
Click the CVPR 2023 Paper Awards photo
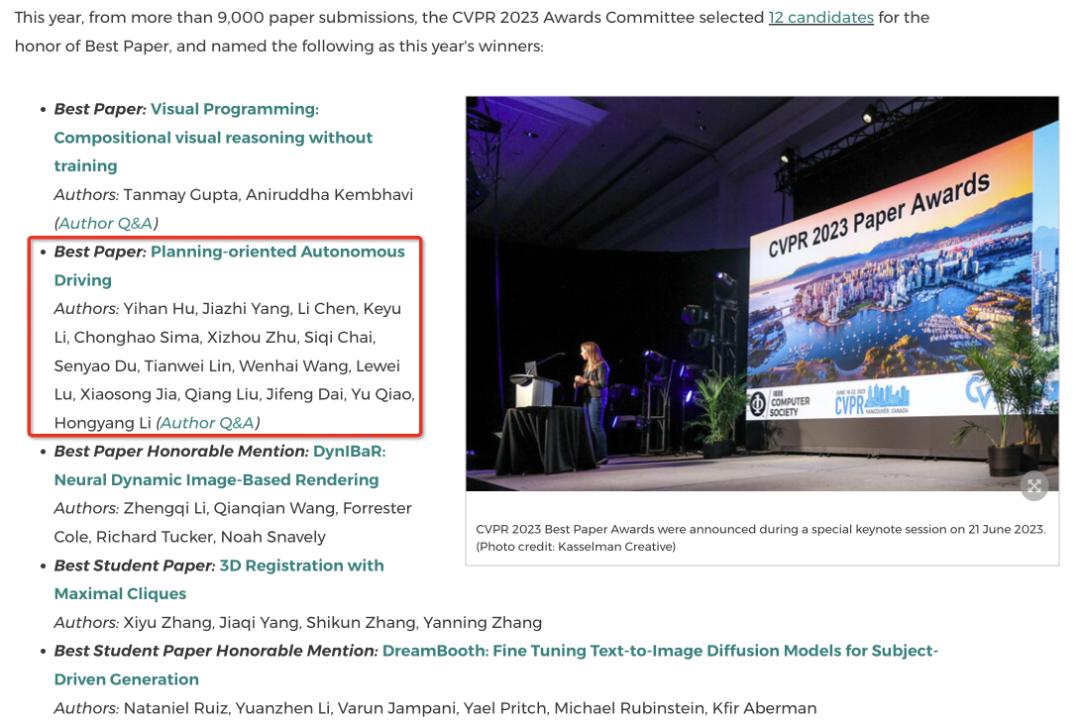[x=762, y=293]
